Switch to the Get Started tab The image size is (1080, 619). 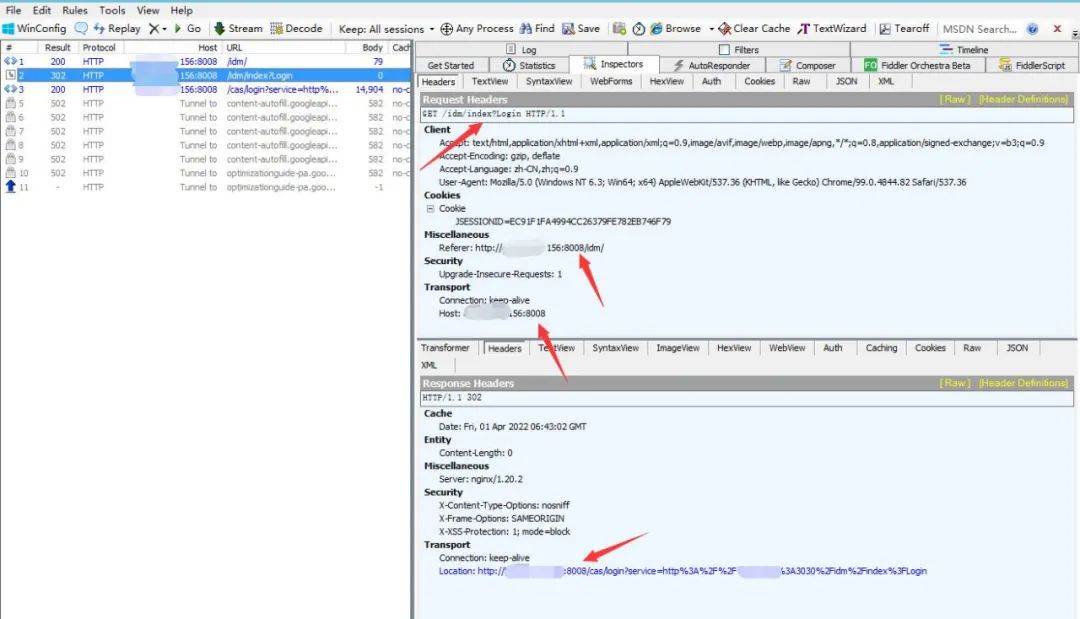pos(450,65)
